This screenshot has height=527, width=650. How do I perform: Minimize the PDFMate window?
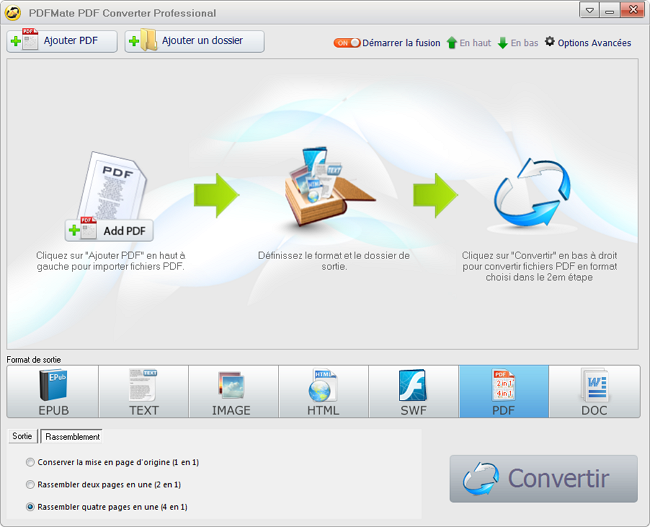[x=609, y=11]
